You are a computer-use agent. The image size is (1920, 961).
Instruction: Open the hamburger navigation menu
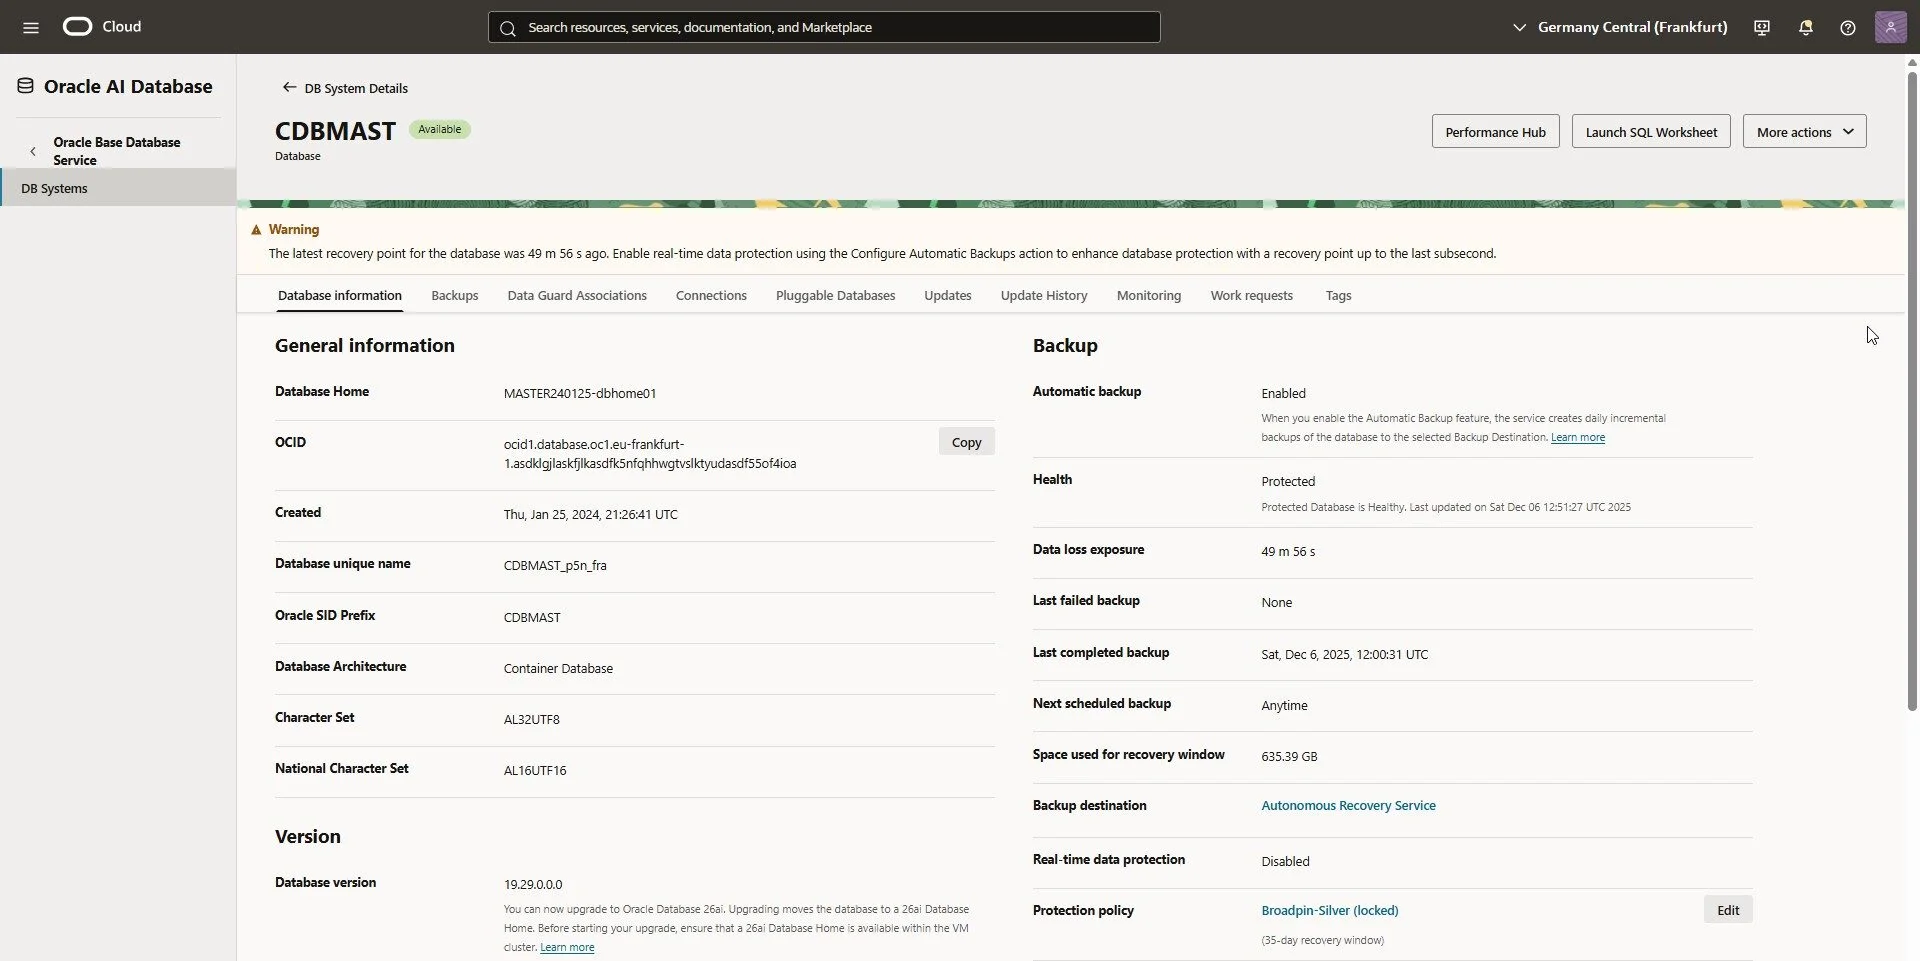pos(31,27)
